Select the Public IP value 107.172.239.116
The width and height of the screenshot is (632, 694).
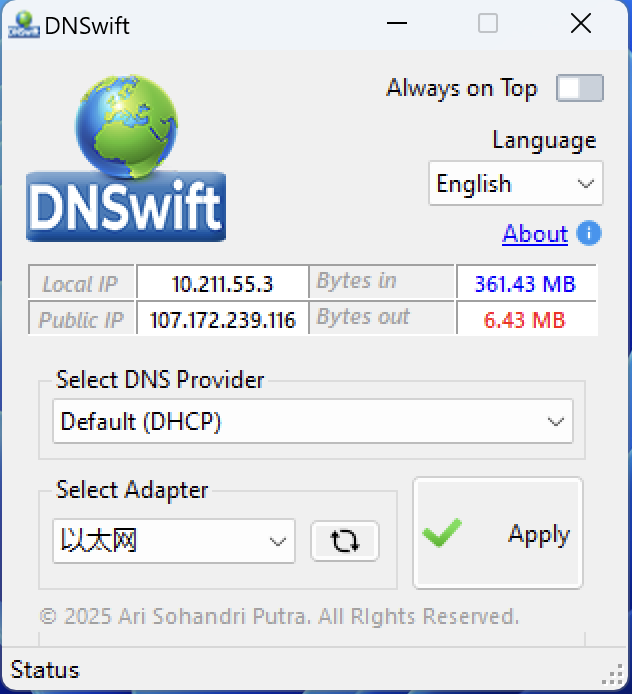tap(222, 320)
